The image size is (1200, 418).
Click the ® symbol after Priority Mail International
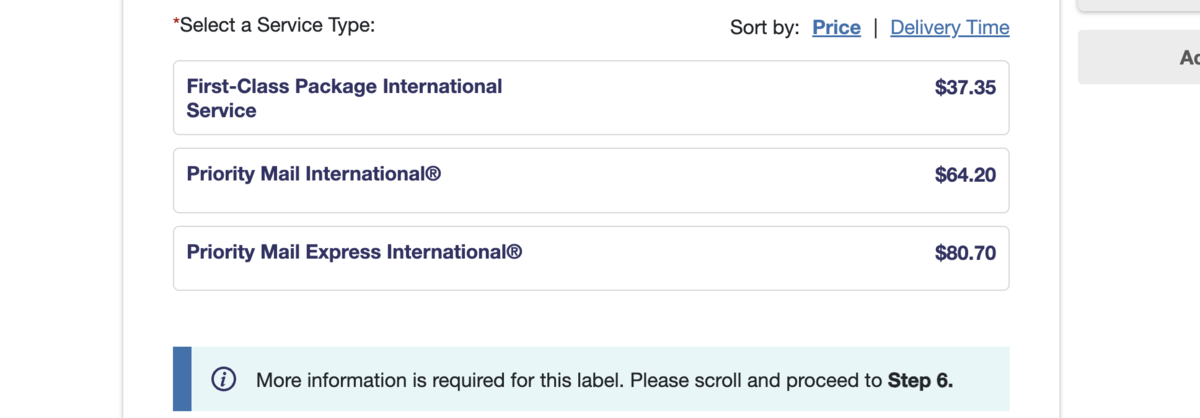click(x=434, y=175)
